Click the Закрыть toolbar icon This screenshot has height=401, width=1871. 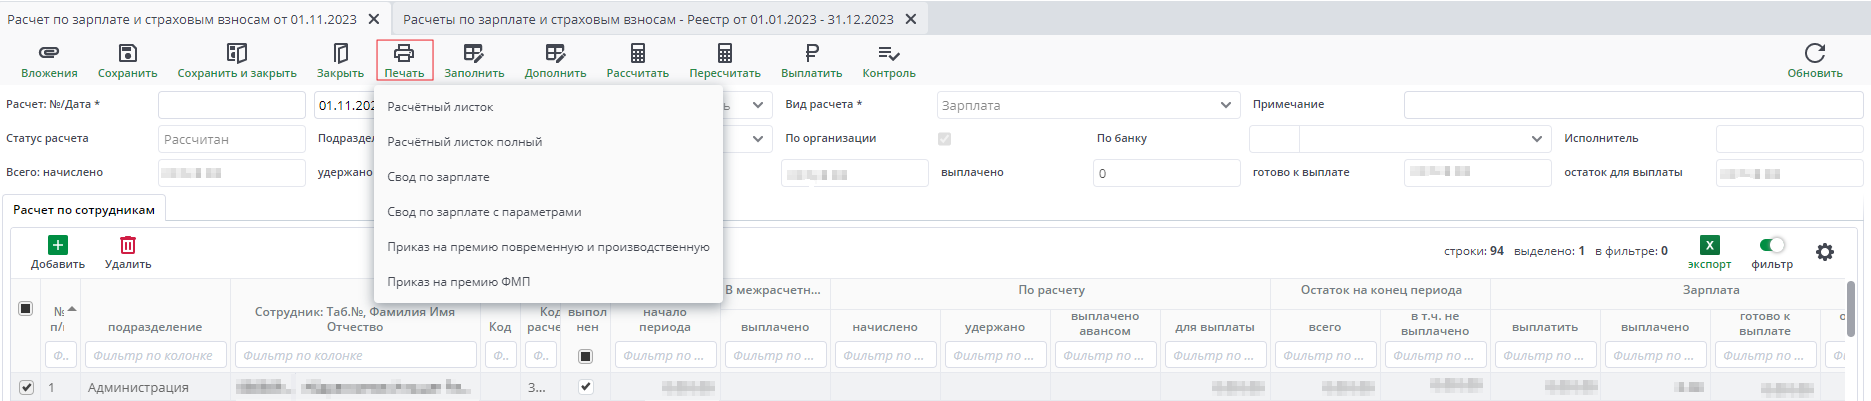click(340, 53)
